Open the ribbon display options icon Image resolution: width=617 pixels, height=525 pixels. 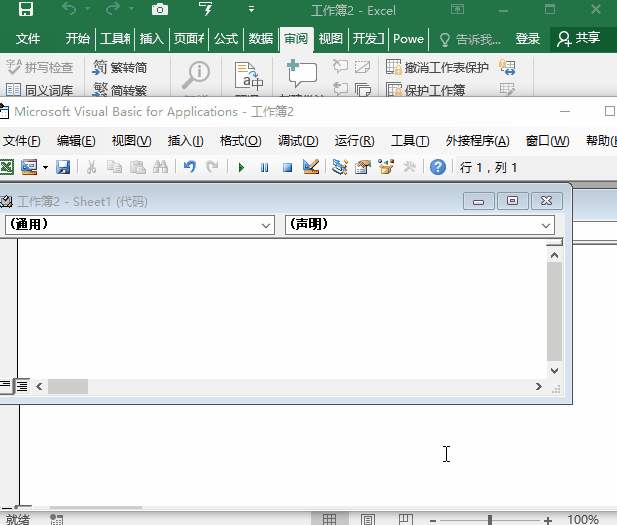click(457, 9)
